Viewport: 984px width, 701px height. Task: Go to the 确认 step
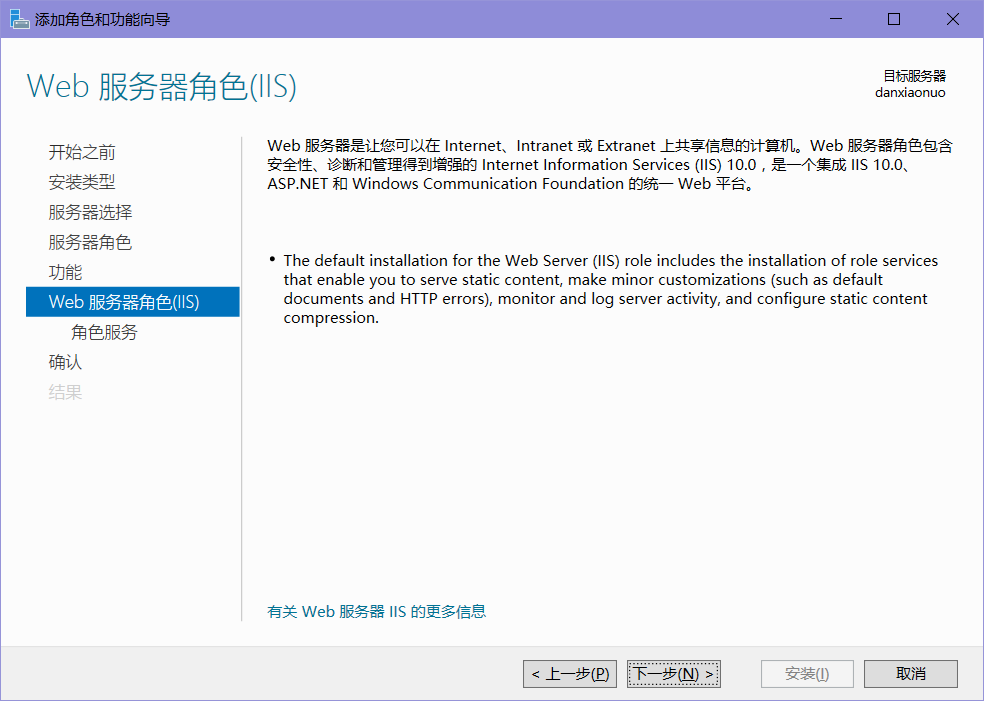point(65,362)
